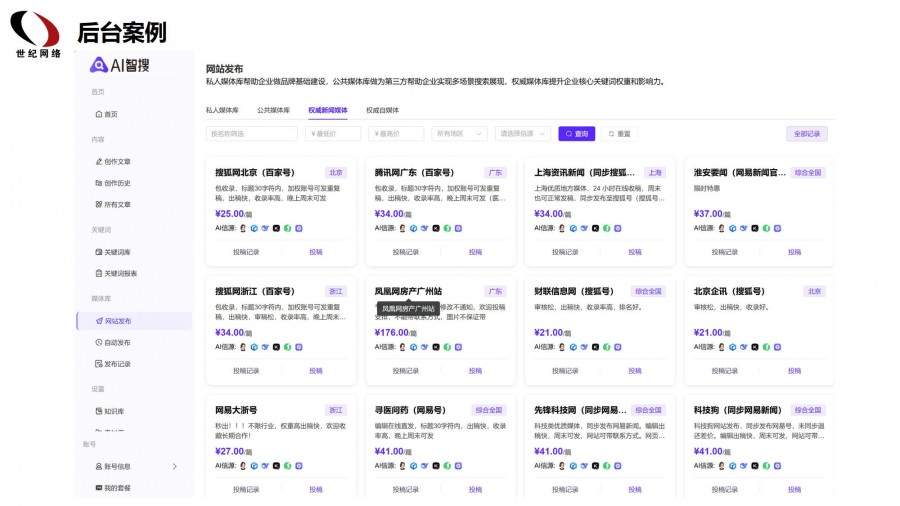Select 所有文章 grid icon in sidebar
This screenshot has height=506, width=900.
point(98,204)
